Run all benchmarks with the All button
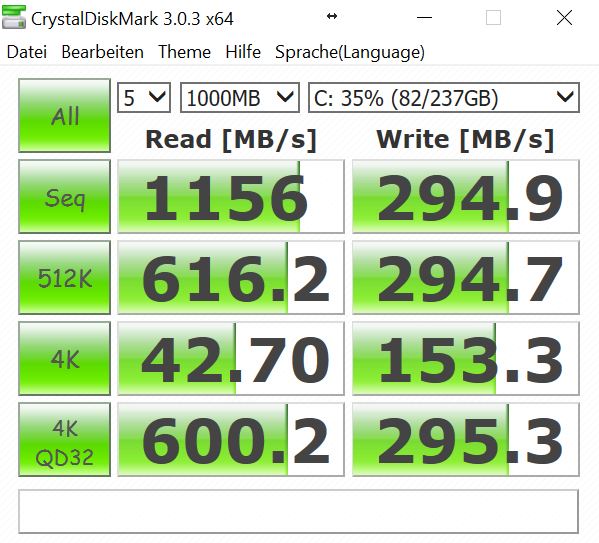Screen dimensions: 599x543 click(65, 115)
